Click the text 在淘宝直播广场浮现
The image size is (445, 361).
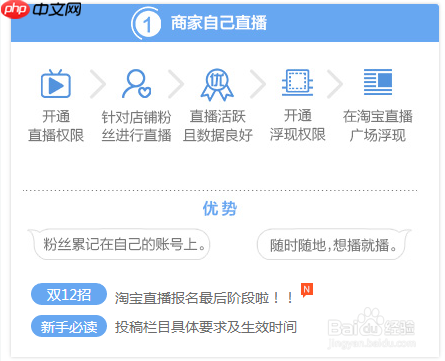(378, 126)
